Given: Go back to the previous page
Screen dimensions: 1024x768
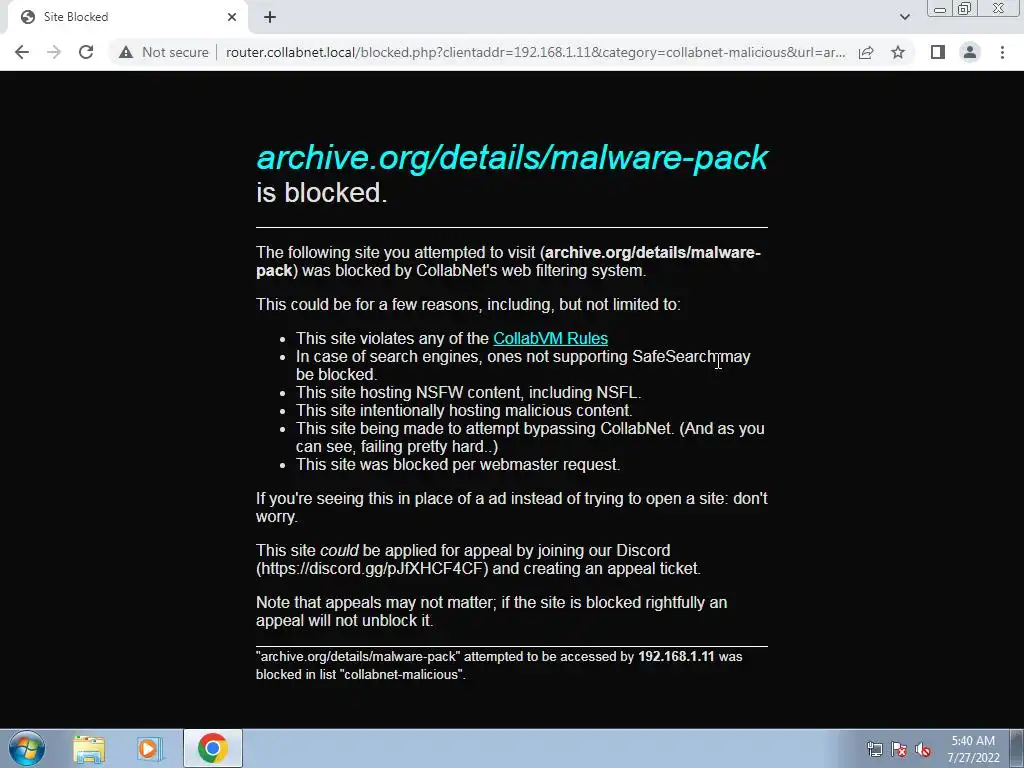Looking at the screenshot, I should tap(22, 52).
